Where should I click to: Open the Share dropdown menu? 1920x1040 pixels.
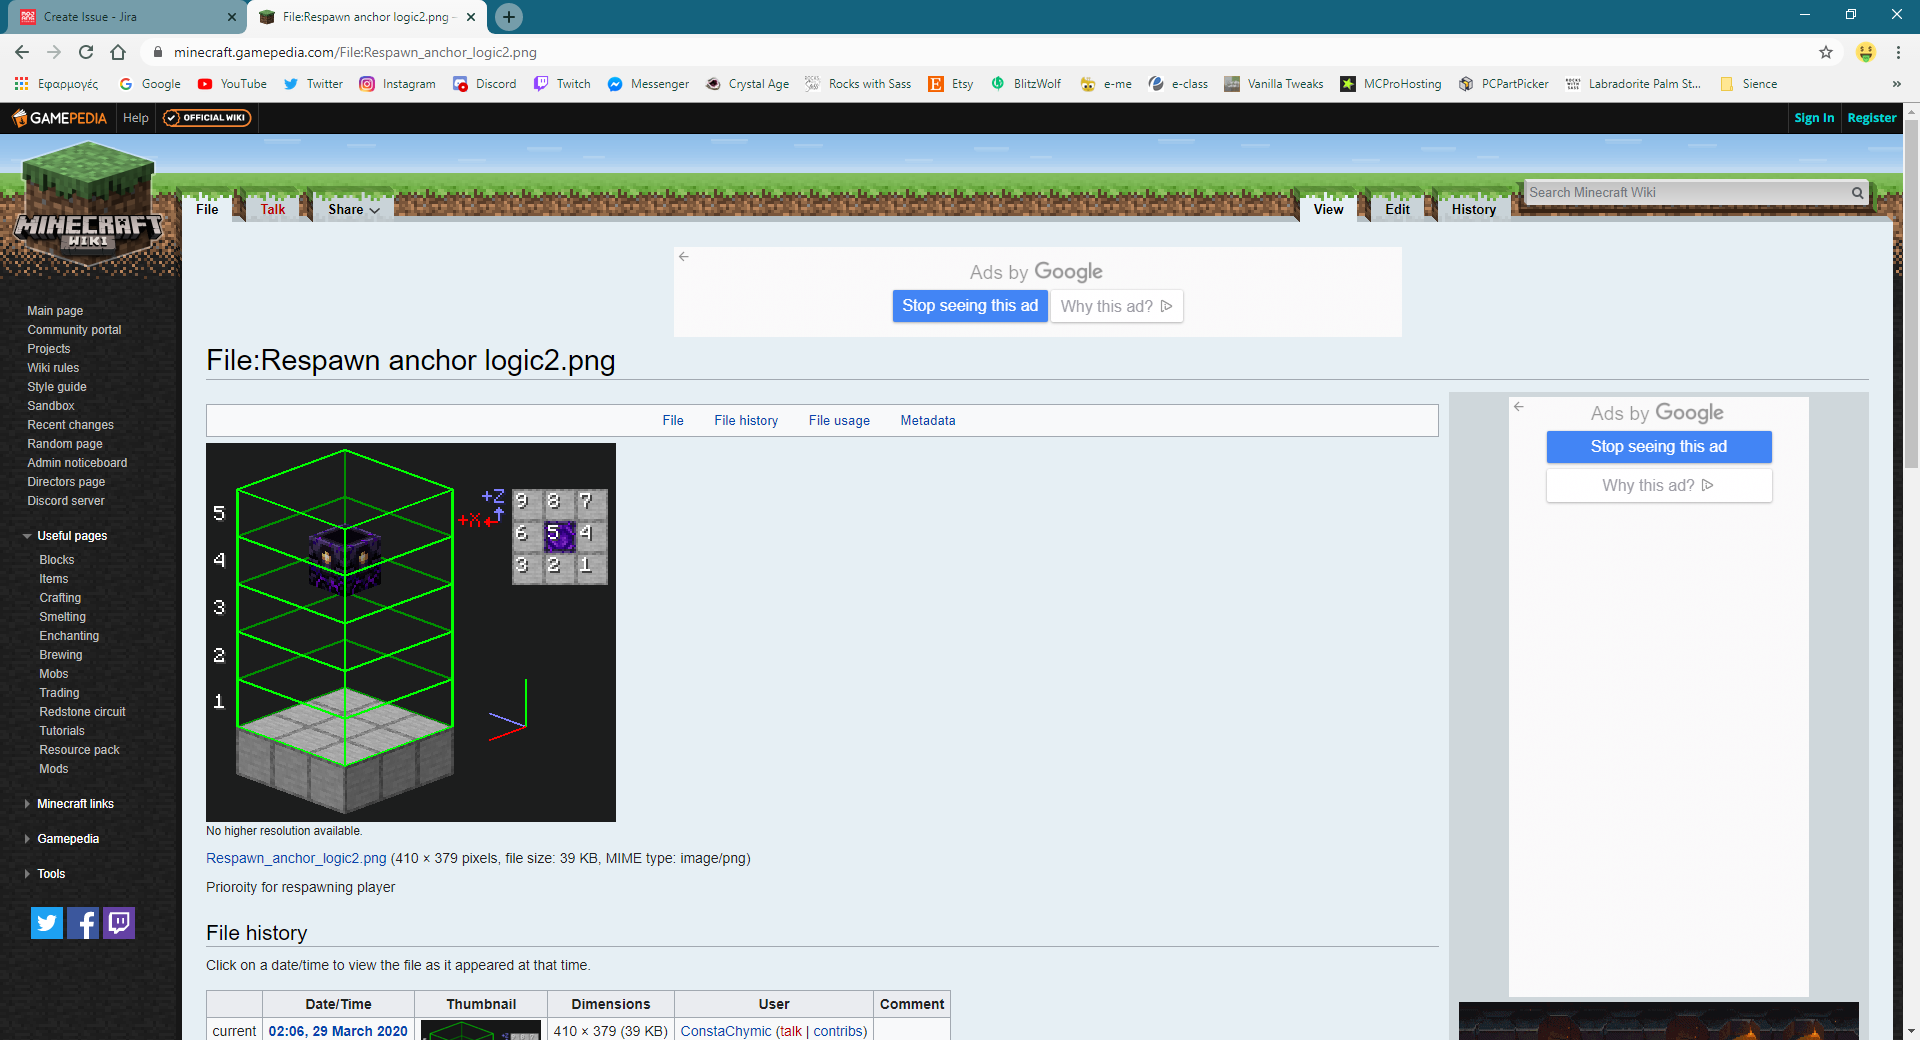click(354, 209)
